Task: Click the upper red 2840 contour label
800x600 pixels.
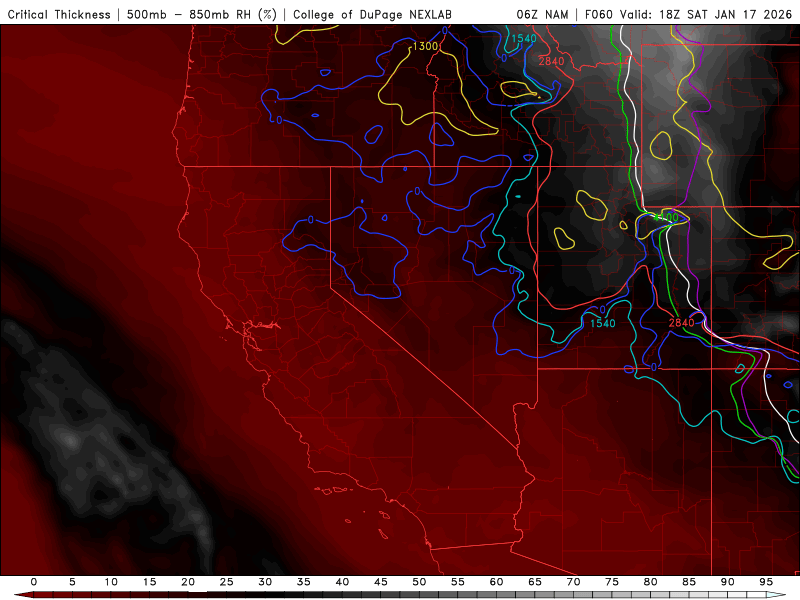Action: [552, 61]
